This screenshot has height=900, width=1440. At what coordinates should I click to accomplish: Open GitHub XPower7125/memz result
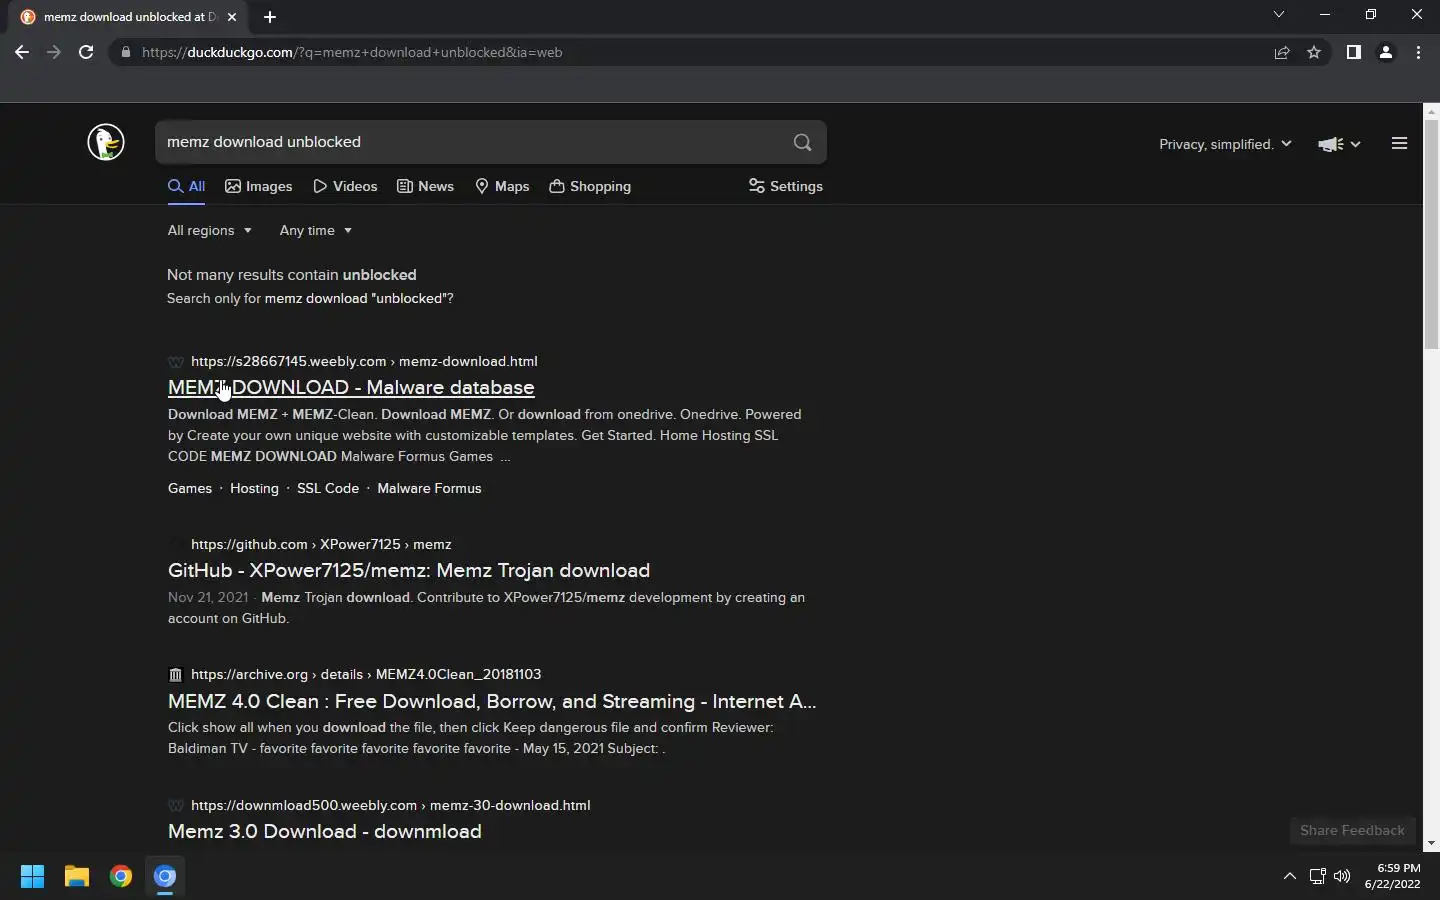[409, 570]
